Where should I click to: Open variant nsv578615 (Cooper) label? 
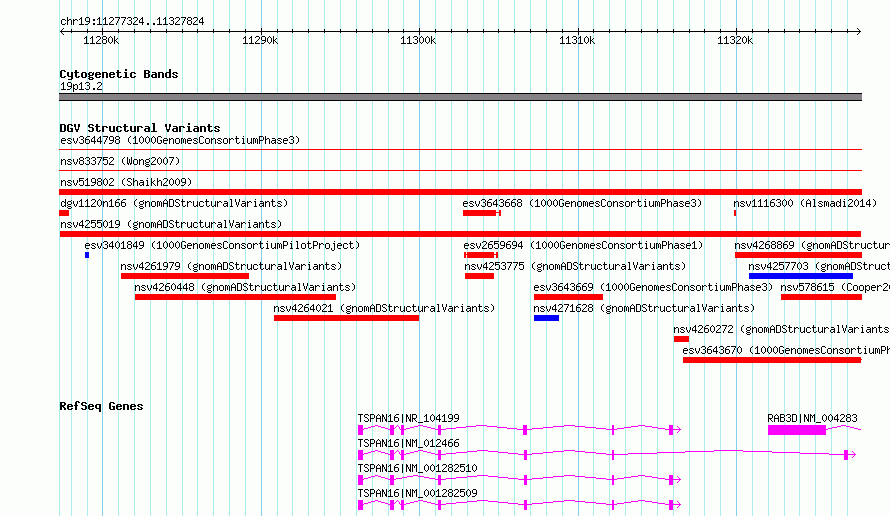835,287
